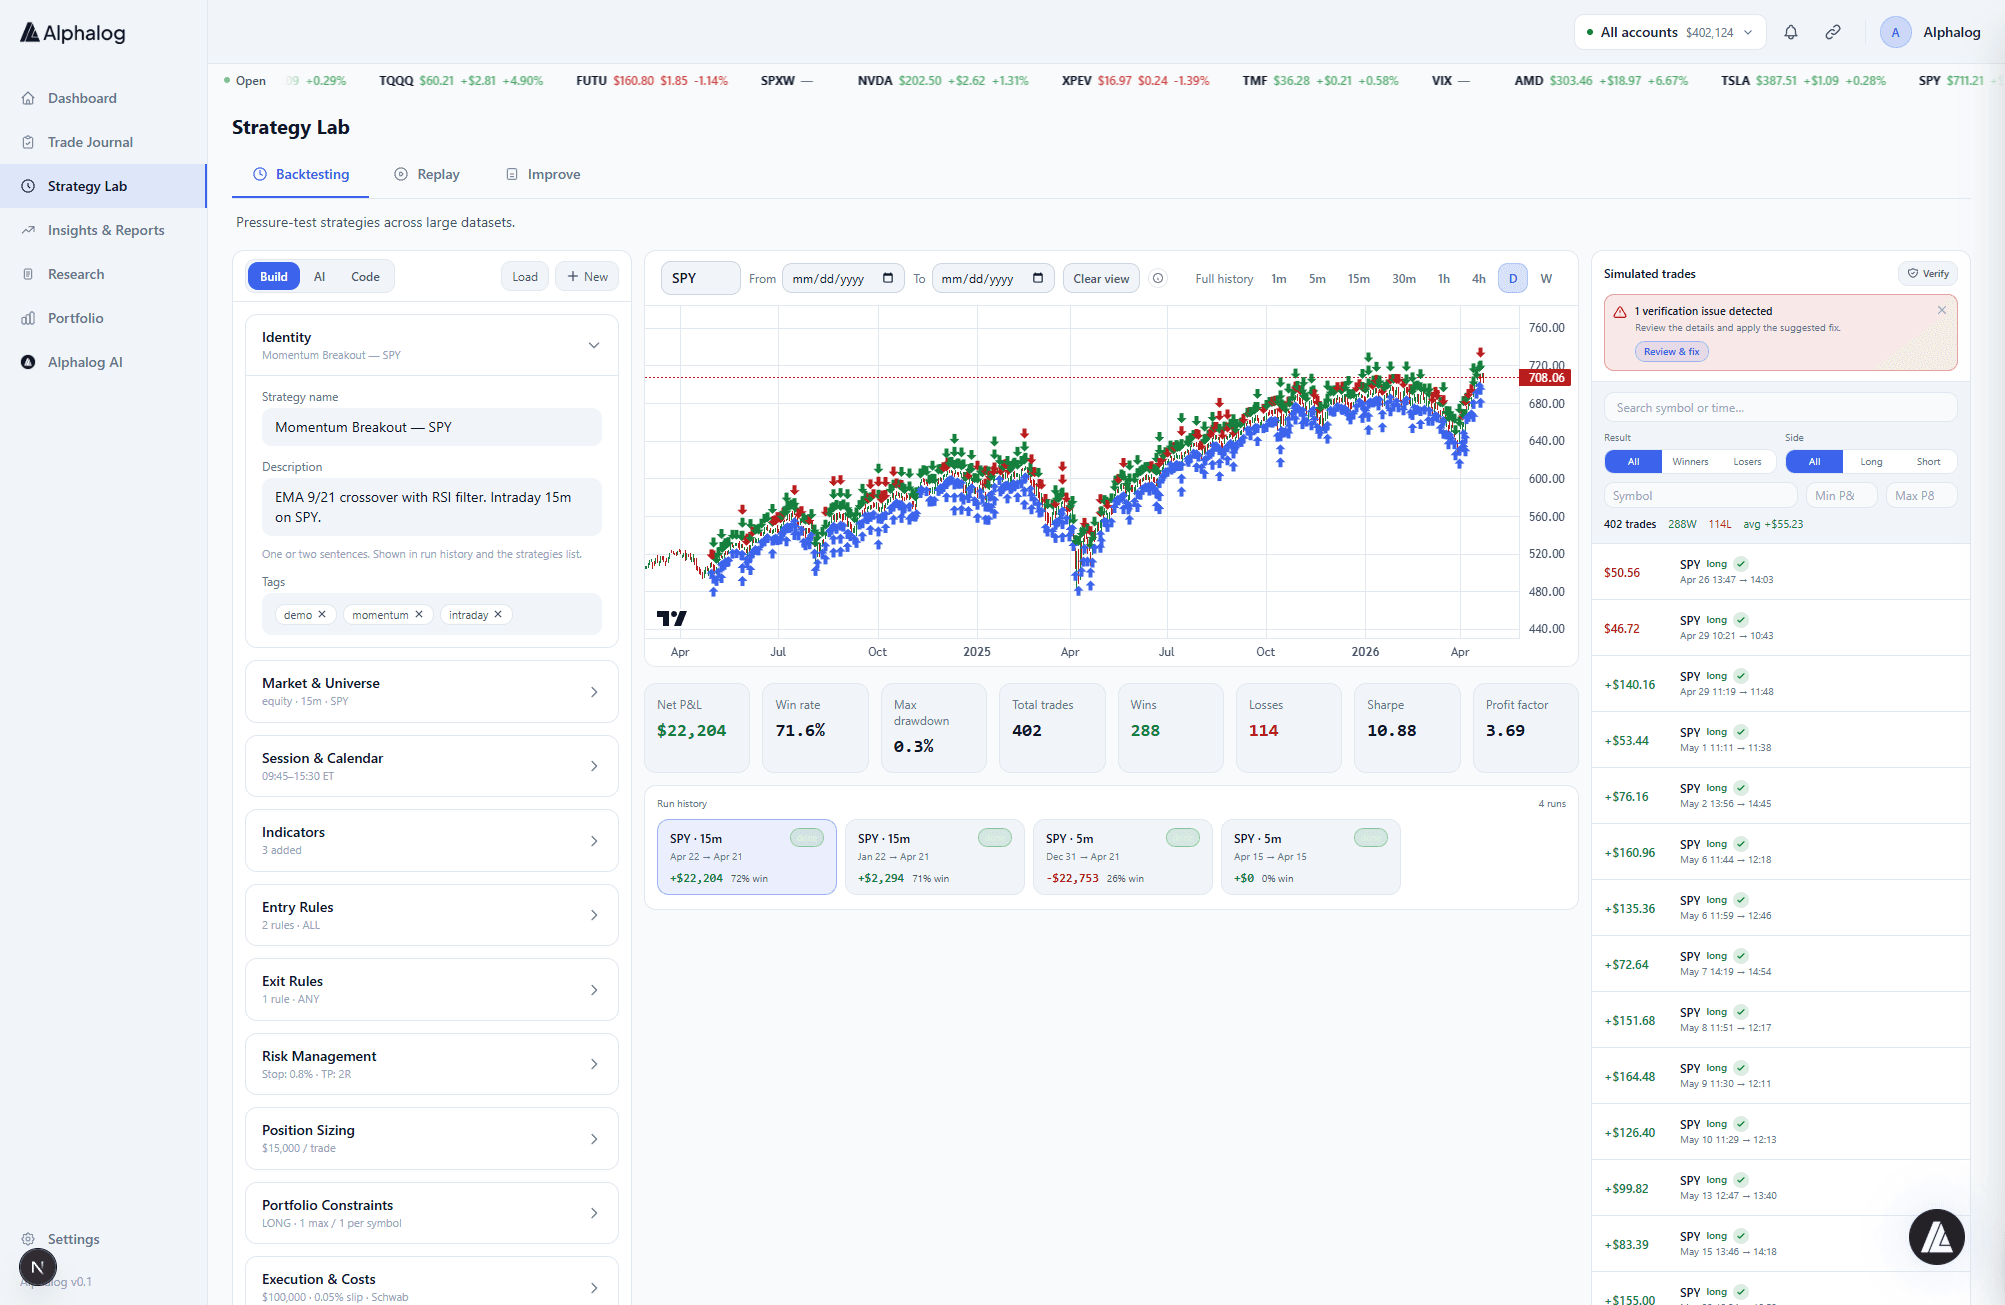The height and width of the screenshot is (1305, 2005).
Task: Create a New strategy
Action: (x=587, y=277)
